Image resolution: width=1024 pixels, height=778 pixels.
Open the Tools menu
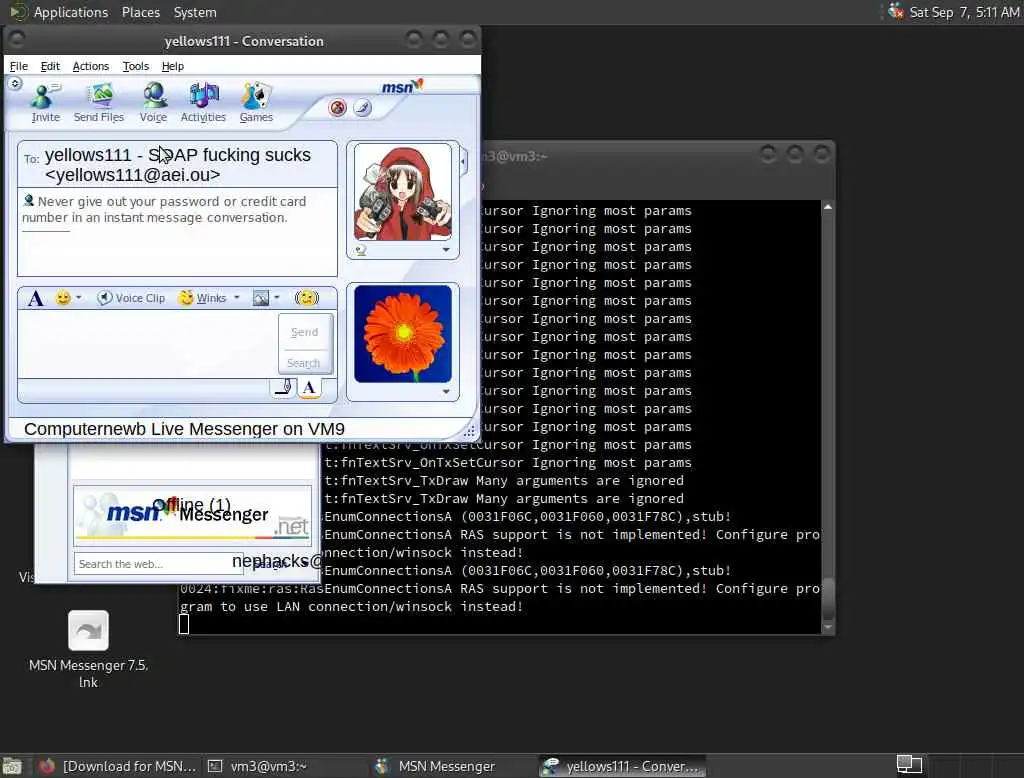click(136, 66)
